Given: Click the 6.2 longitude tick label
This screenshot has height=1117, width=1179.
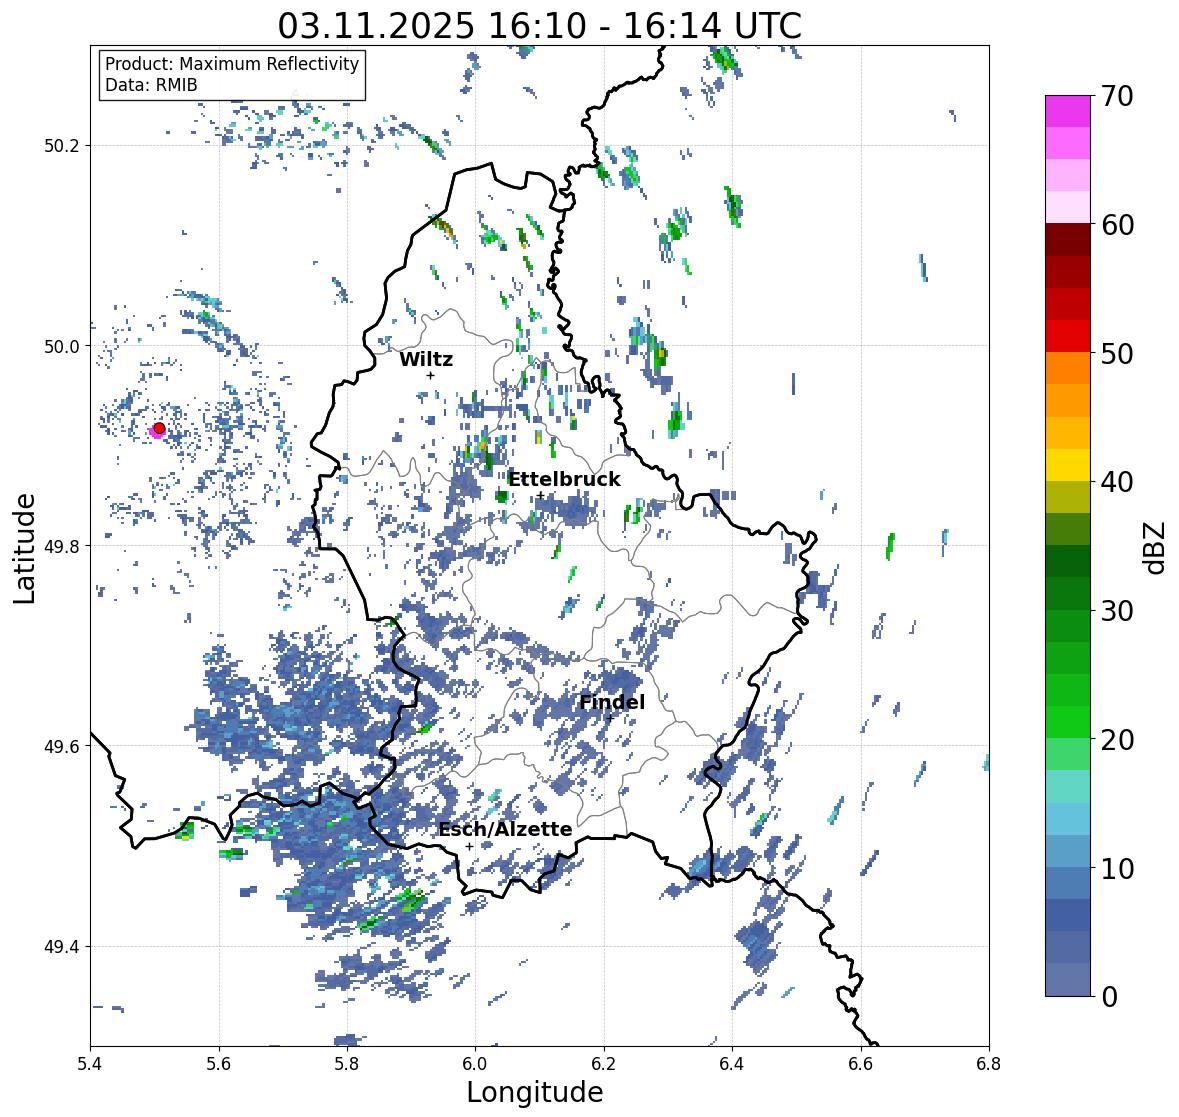Looking at the screenshot, I should point(604,1063).
